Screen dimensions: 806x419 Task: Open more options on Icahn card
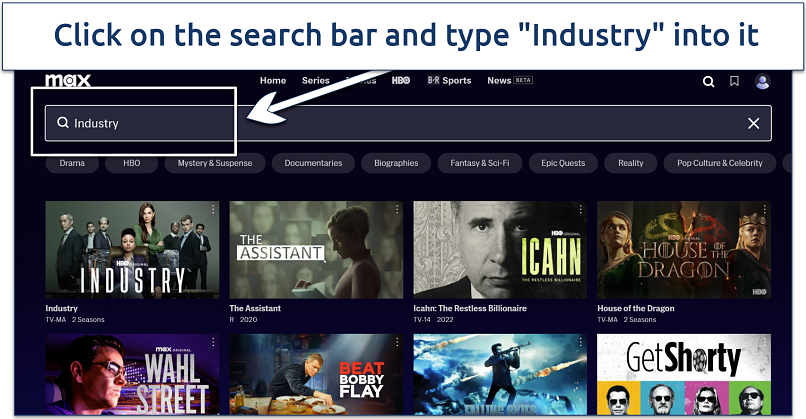coord(580,209)
